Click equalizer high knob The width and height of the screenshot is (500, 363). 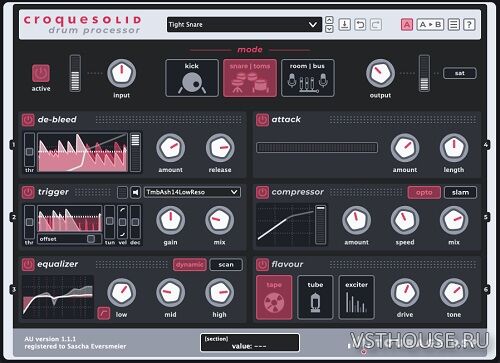(x=220, y=293)
